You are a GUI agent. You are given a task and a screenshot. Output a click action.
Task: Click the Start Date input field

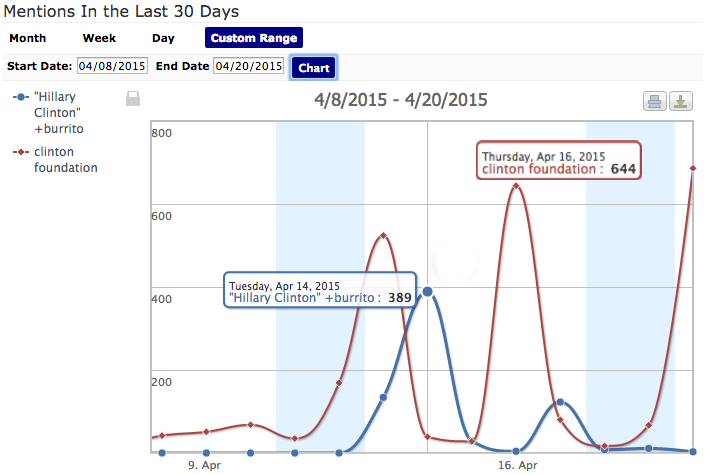[112, 66]
